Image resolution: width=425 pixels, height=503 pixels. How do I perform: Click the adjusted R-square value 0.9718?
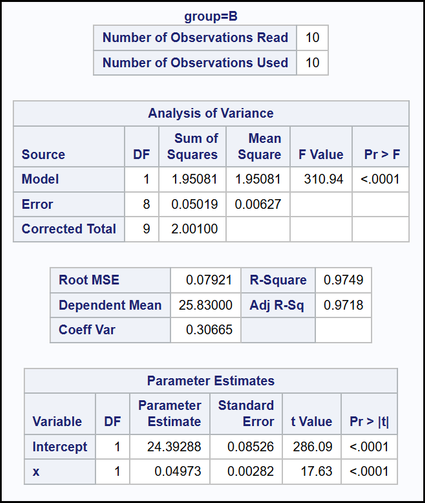point(343,305)
